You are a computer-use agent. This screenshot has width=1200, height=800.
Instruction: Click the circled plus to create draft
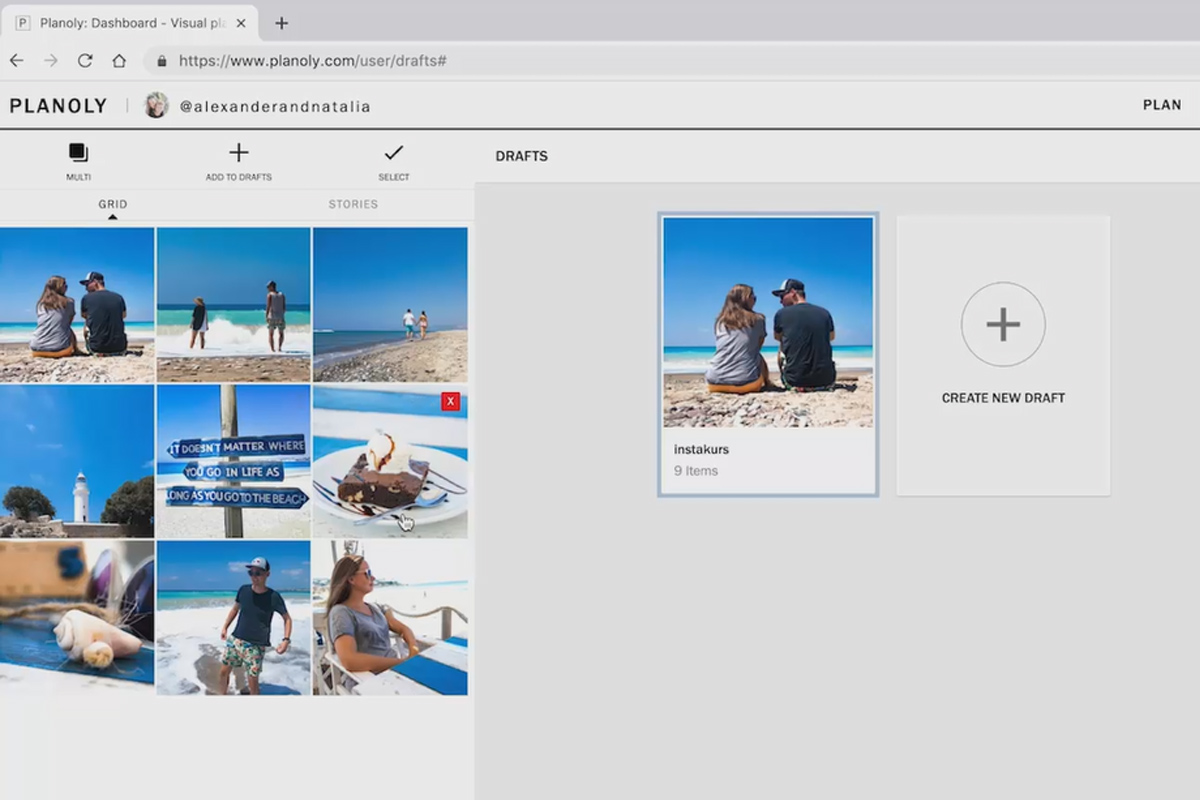(x=1003, y=324)
